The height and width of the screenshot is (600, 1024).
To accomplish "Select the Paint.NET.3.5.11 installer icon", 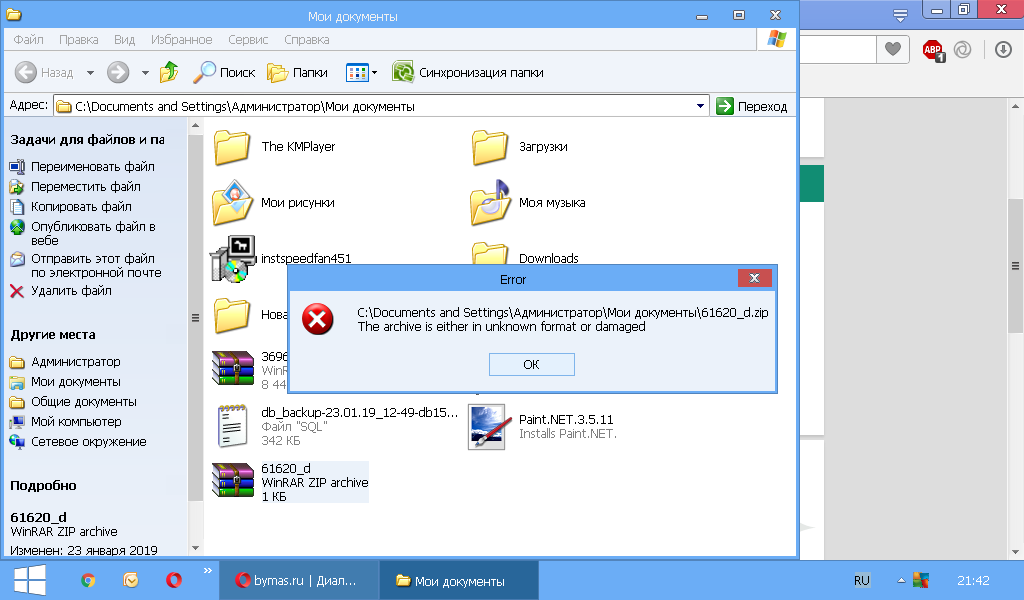I will tap(490, 425).
